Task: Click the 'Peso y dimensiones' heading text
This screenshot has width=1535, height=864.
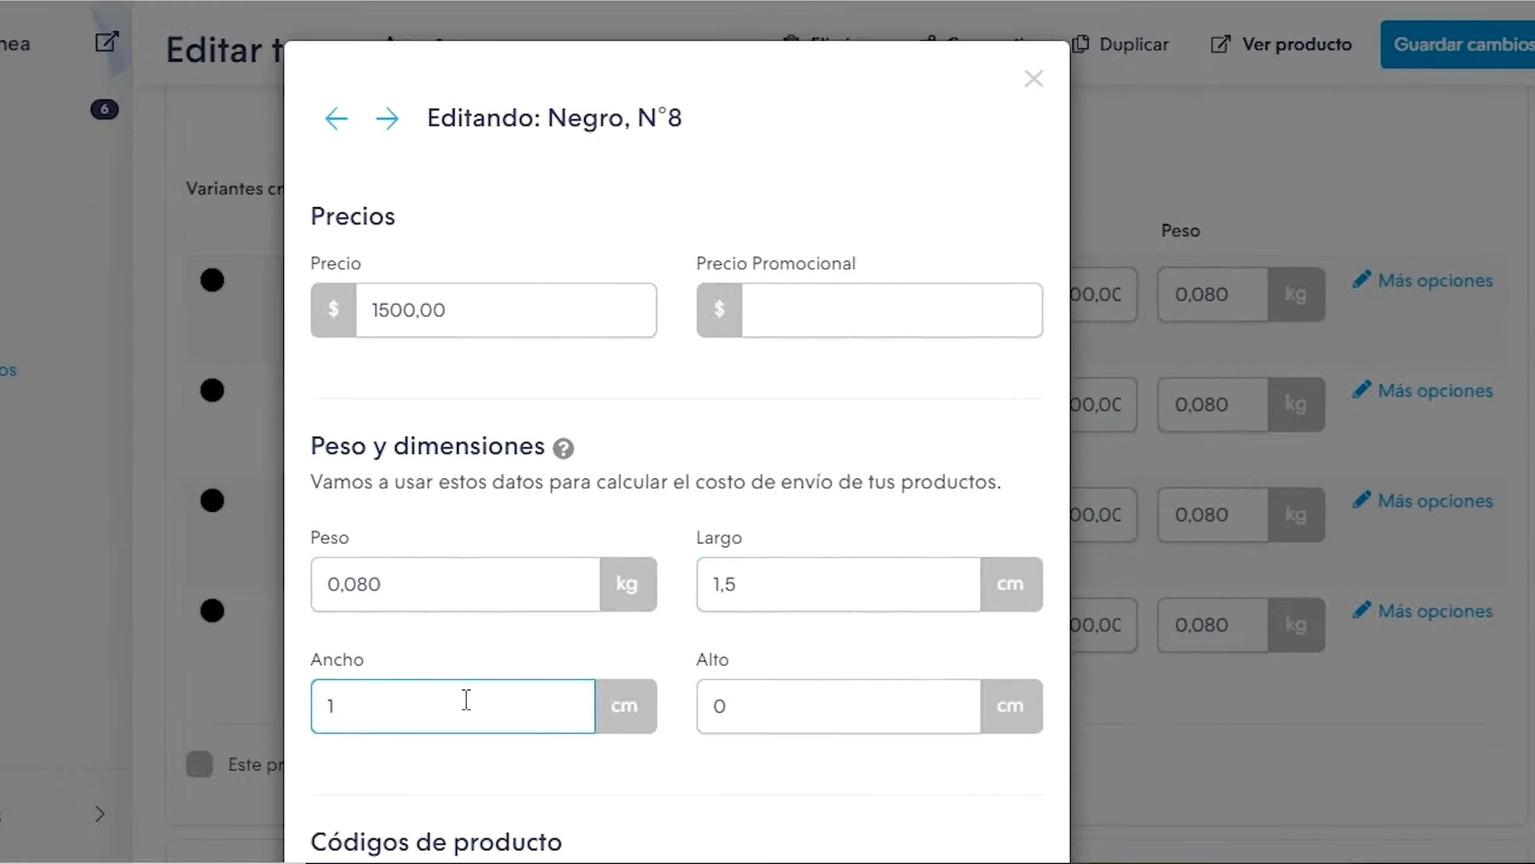Action: click(x=427, y=446)
